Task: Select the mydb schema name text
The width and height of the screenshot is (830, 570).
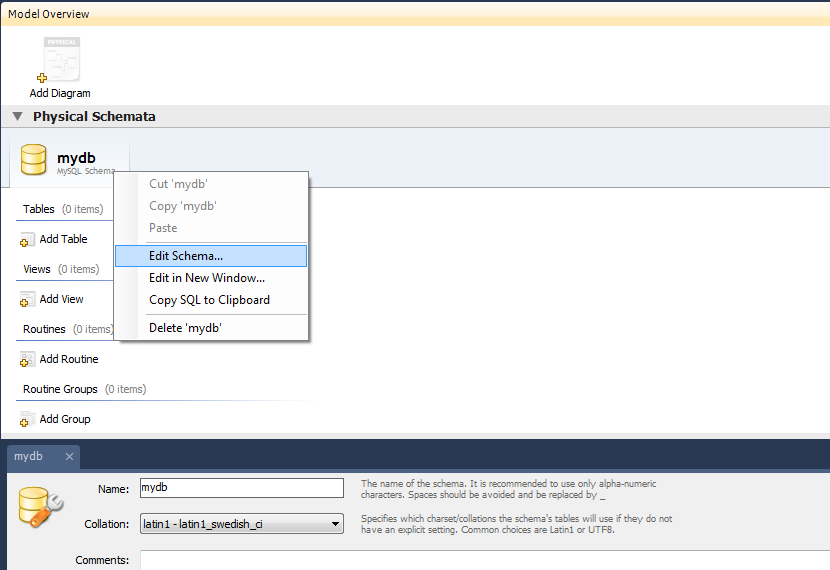Action: point(76,158)
